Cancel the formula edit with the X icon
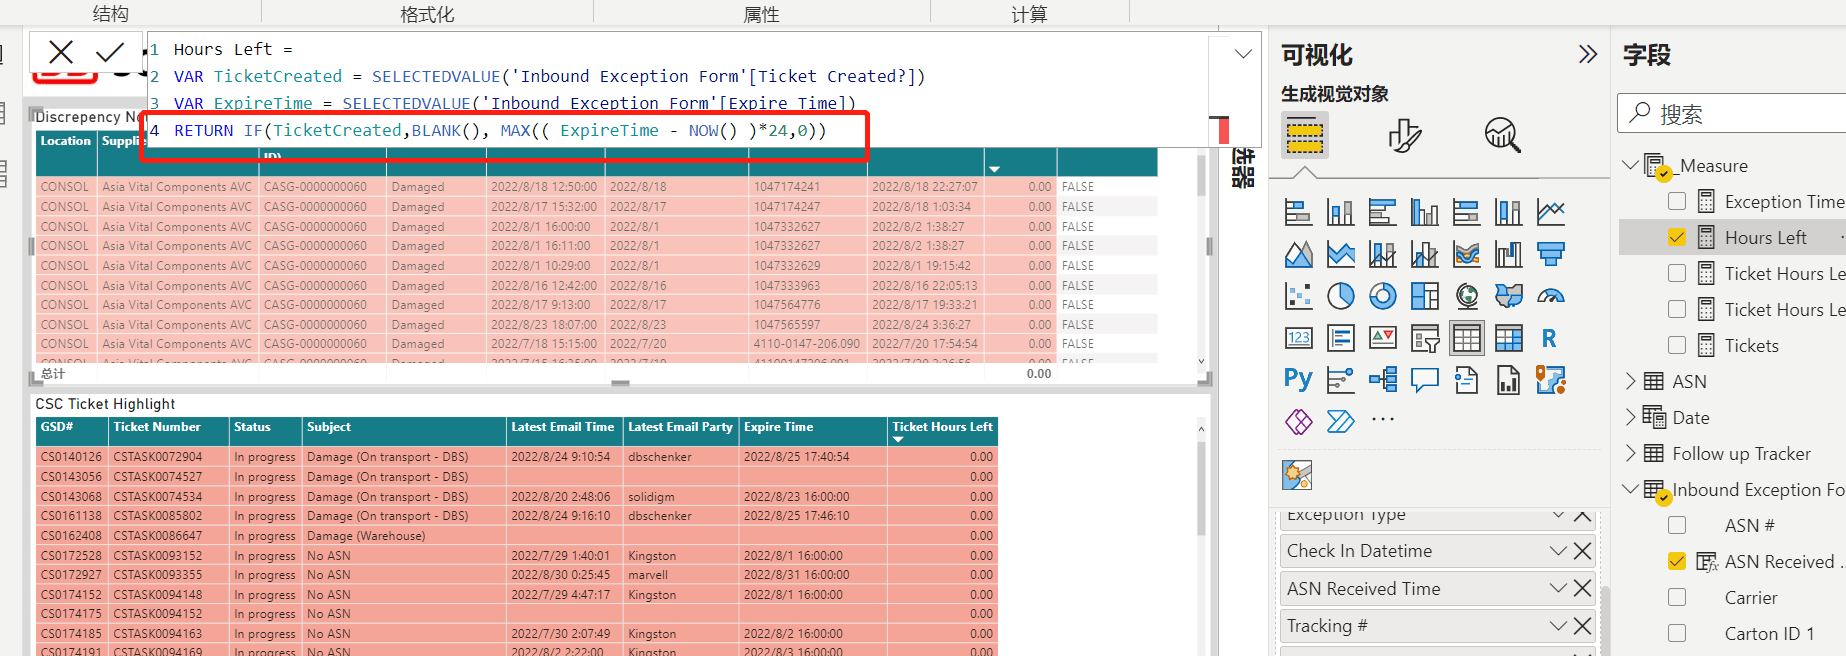The width and height of the screenshot is (1846, 656). 61,52
